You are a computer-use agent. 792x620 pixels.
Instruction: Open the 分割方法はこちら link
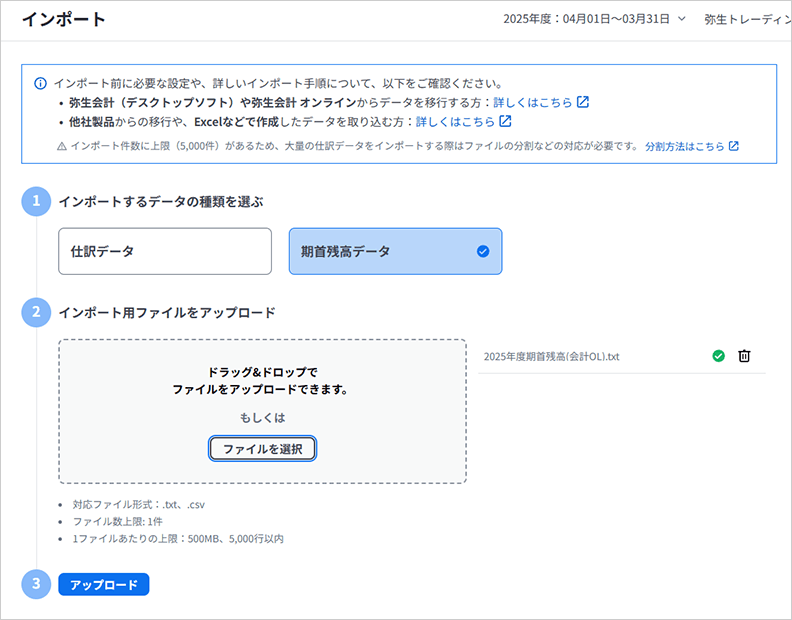[684, 146]
